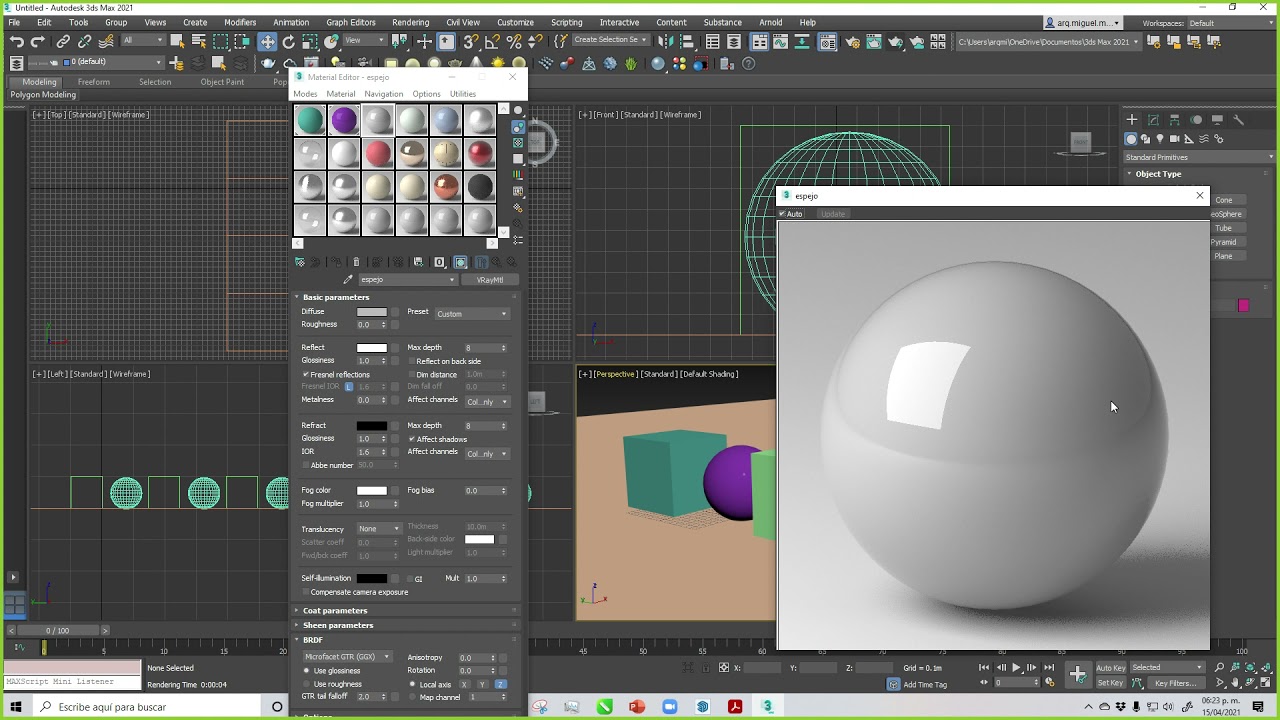Click the Cone primitive button

point(1224,200)
